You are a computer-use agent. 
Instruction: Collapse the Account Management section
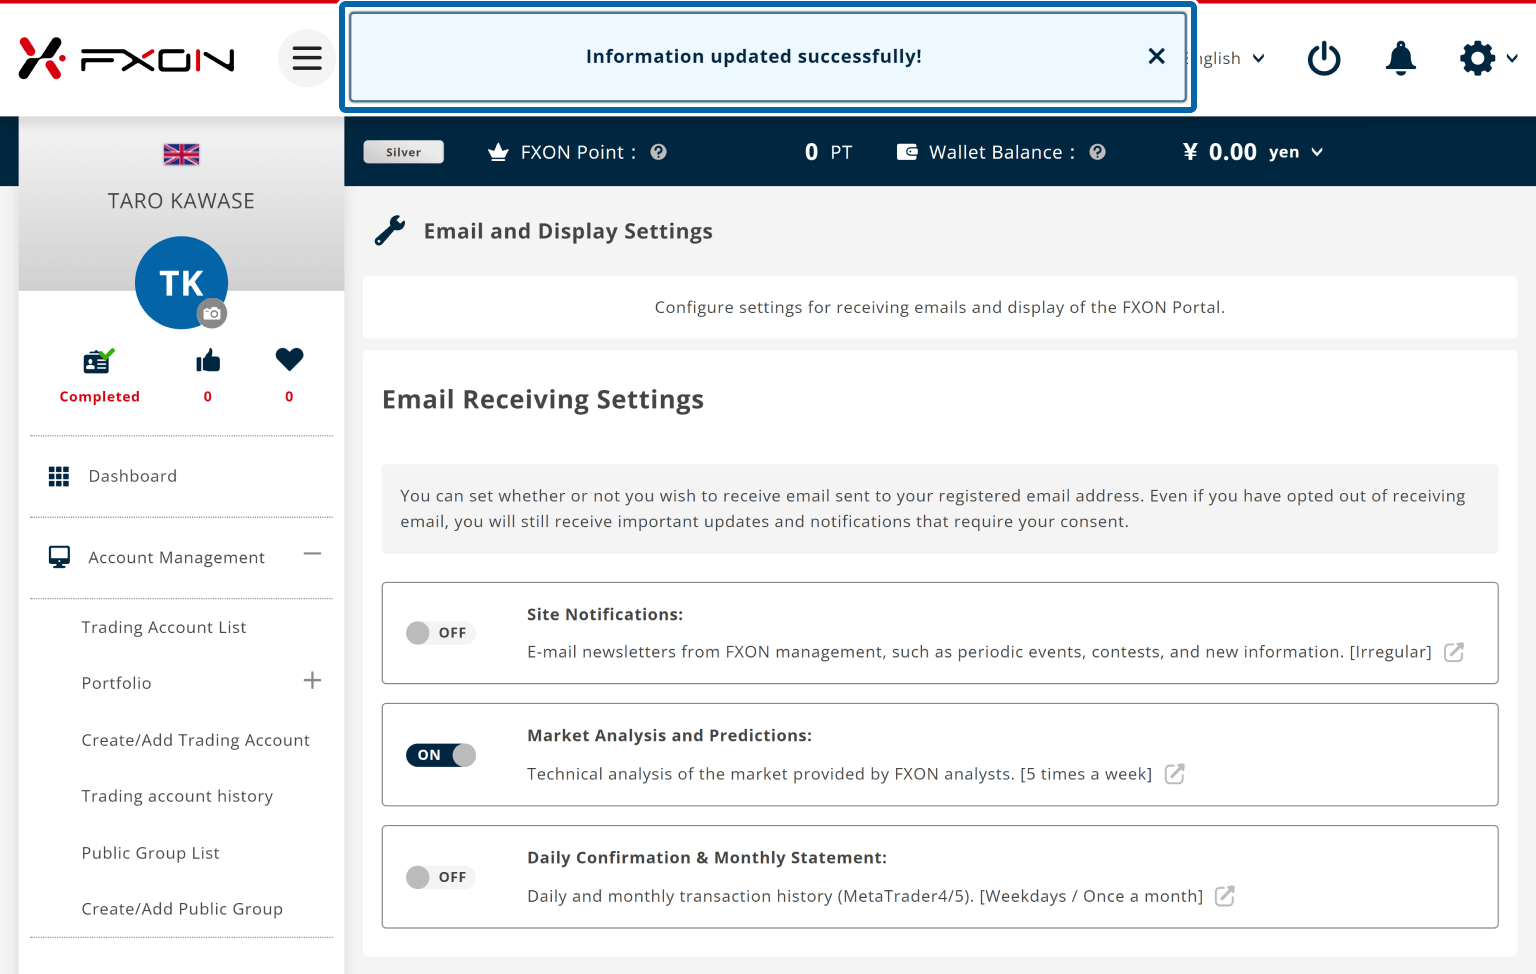pyautogui.click(x=312, y=554)
